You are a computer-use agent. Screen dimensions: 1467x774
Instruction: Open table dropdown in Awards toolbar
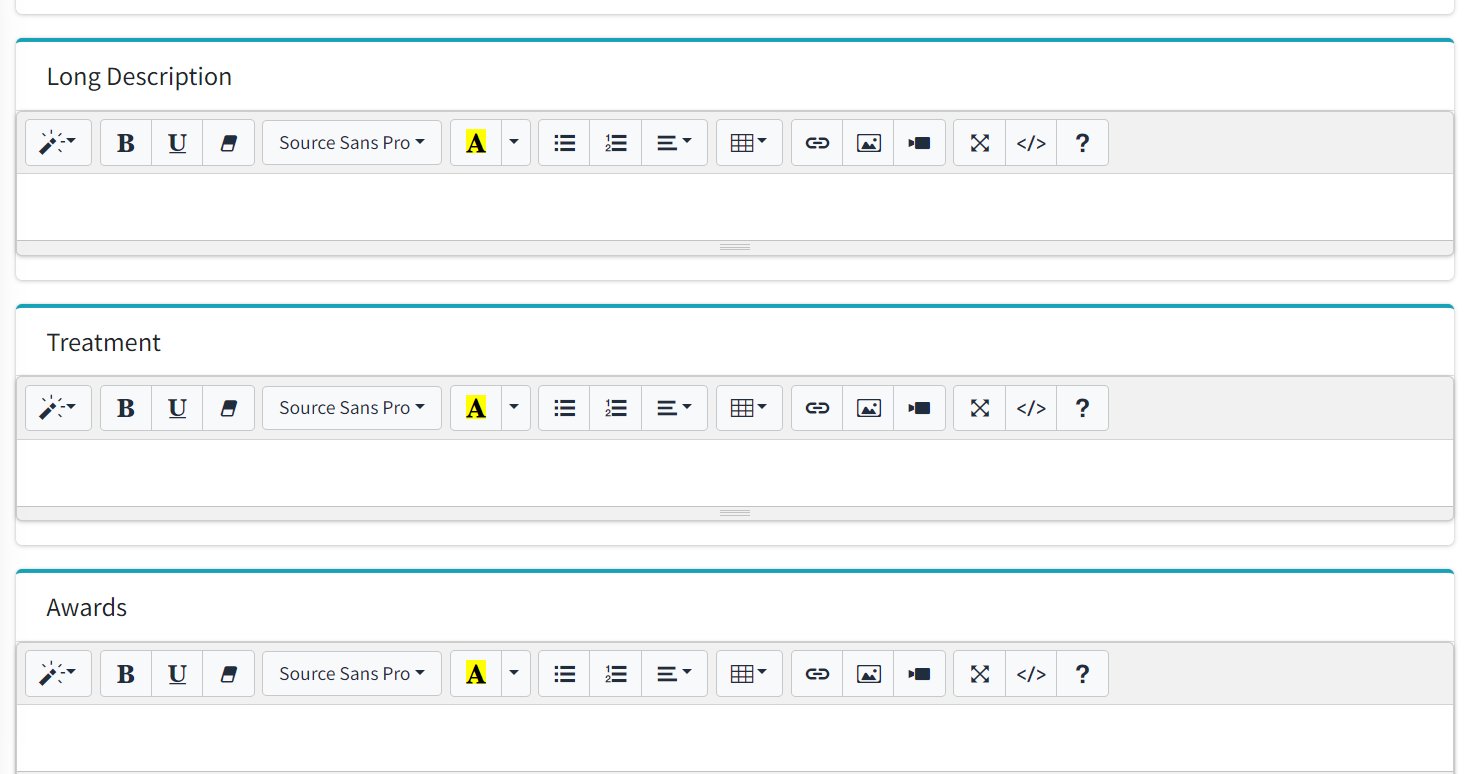(748, 674)
